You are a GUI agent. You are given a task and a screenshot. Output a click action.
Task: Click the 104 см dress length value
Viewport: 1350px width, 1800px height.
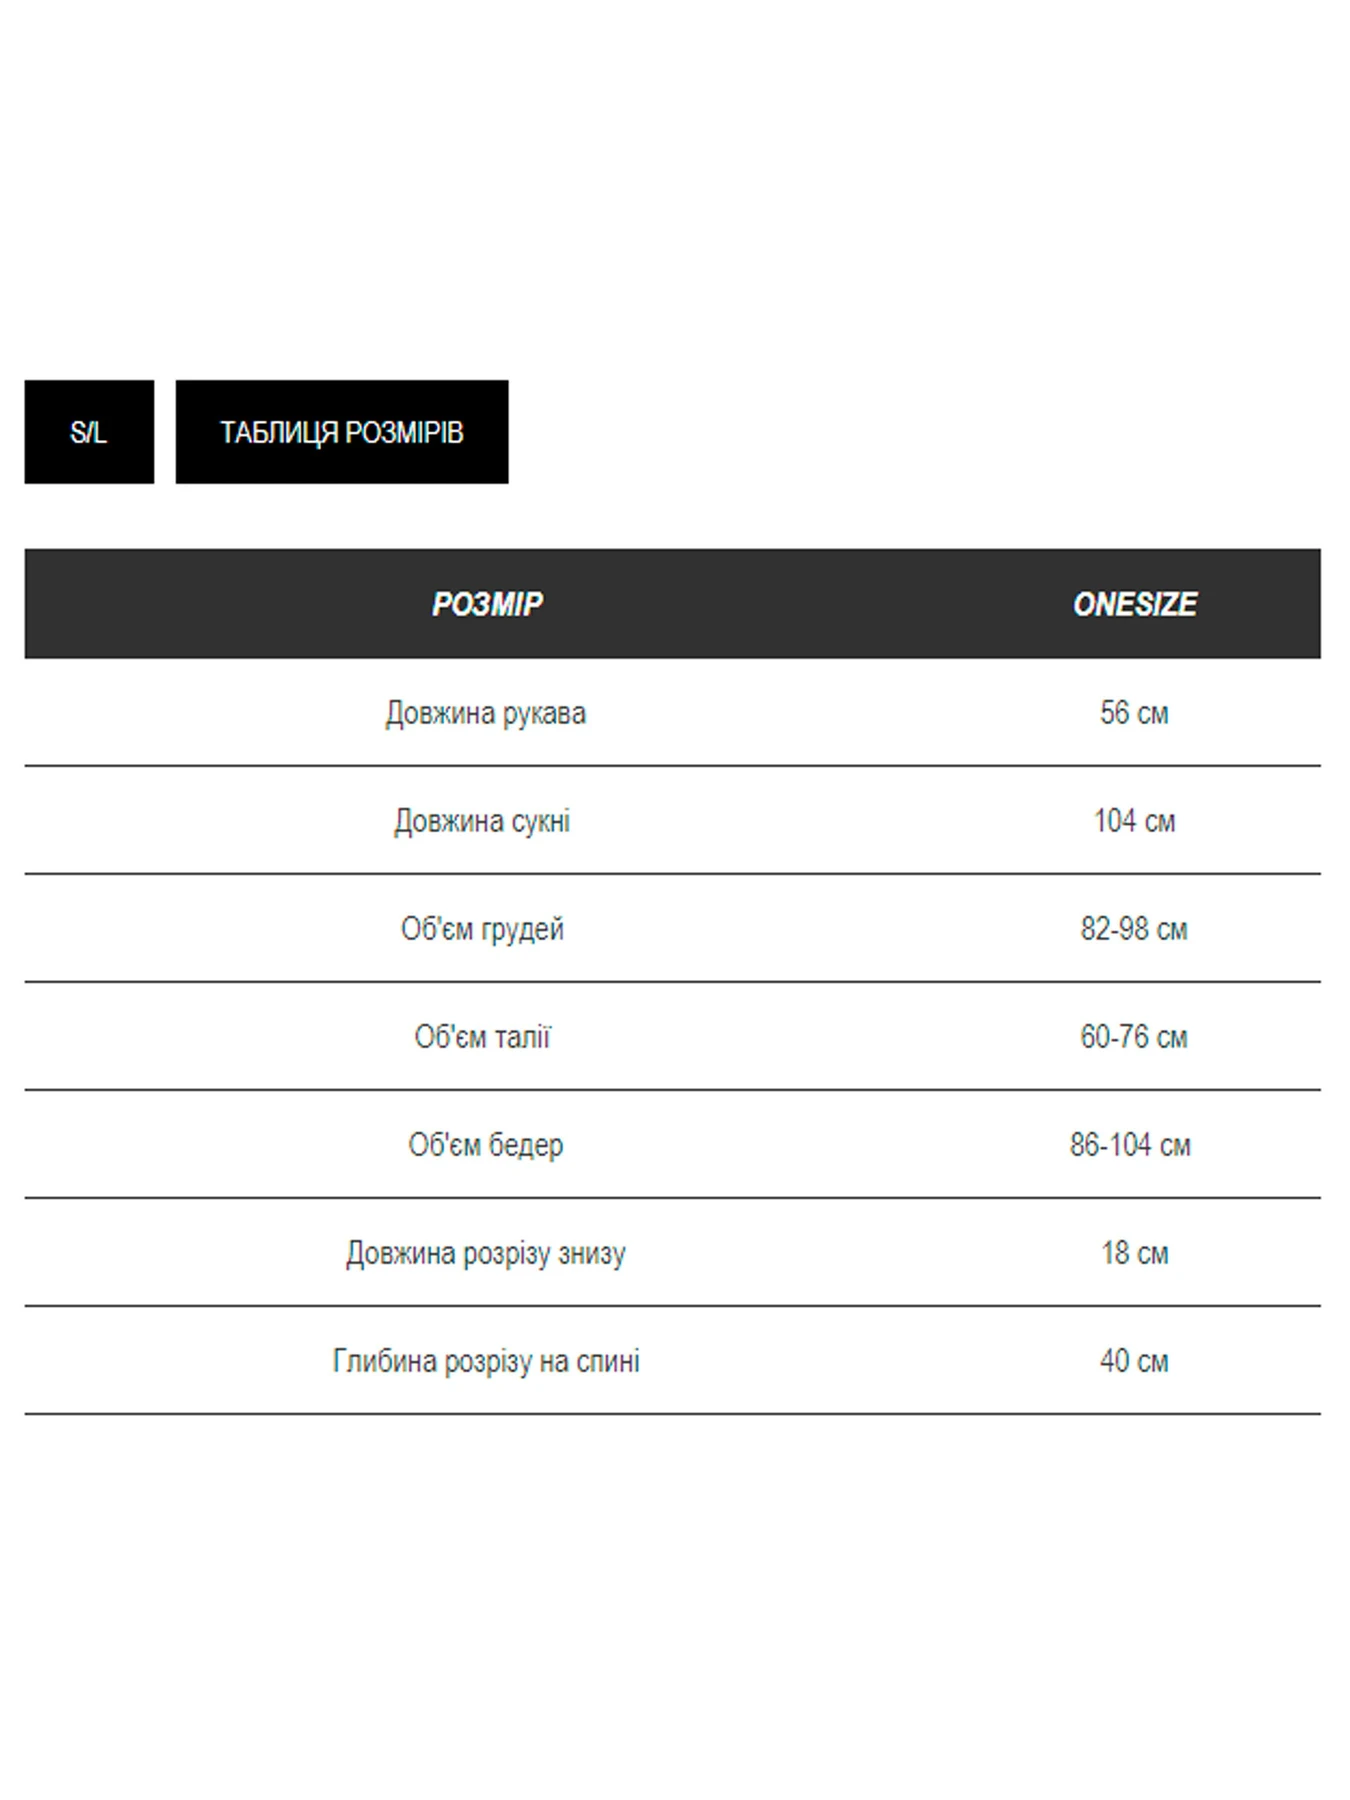1134,821
